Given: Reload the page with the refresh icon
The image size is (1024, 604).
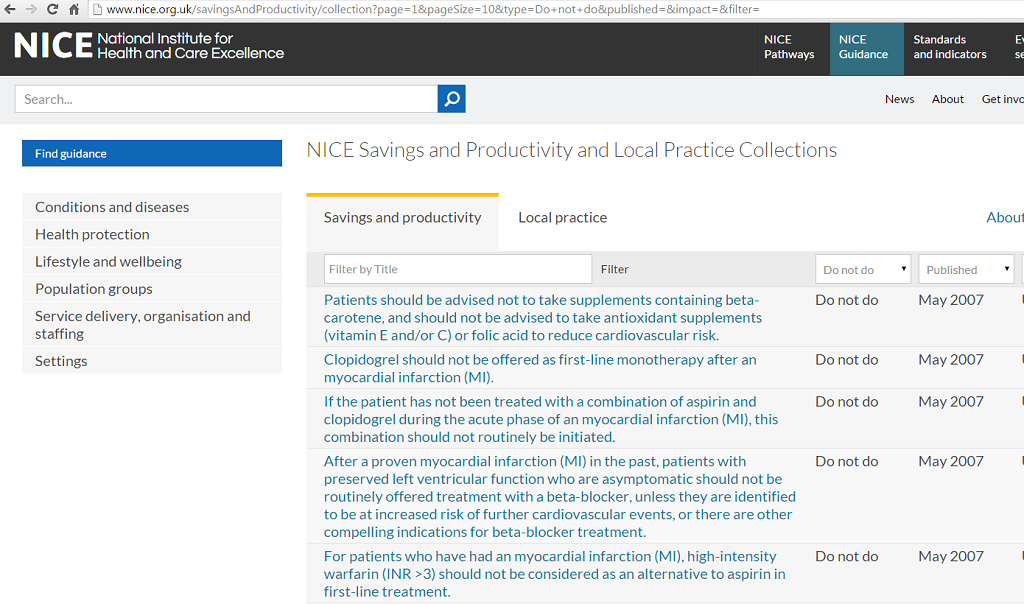Looking at the screenshot, I should (53, 9).
